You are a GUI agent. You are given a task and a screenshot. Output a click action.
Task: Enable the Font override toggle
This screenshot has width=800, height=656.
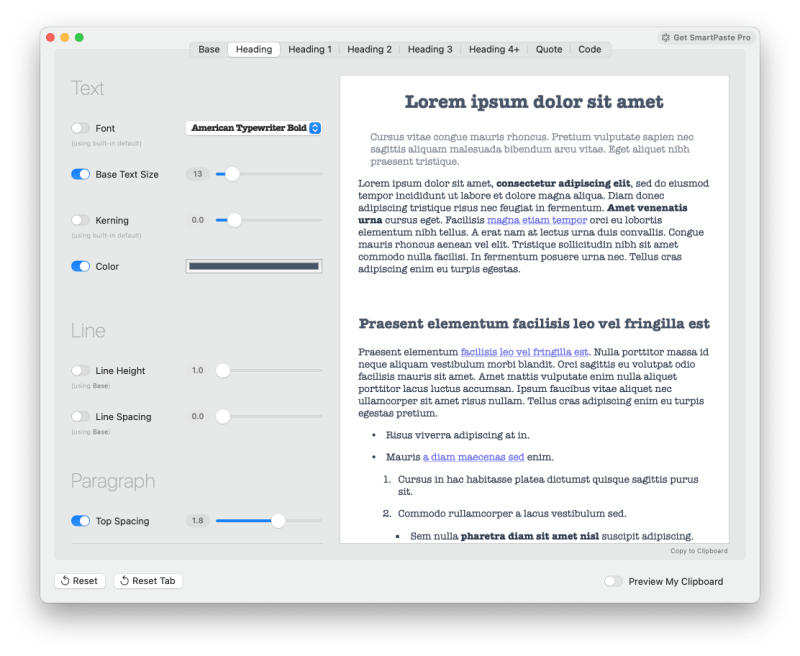[x=80, y=128]
